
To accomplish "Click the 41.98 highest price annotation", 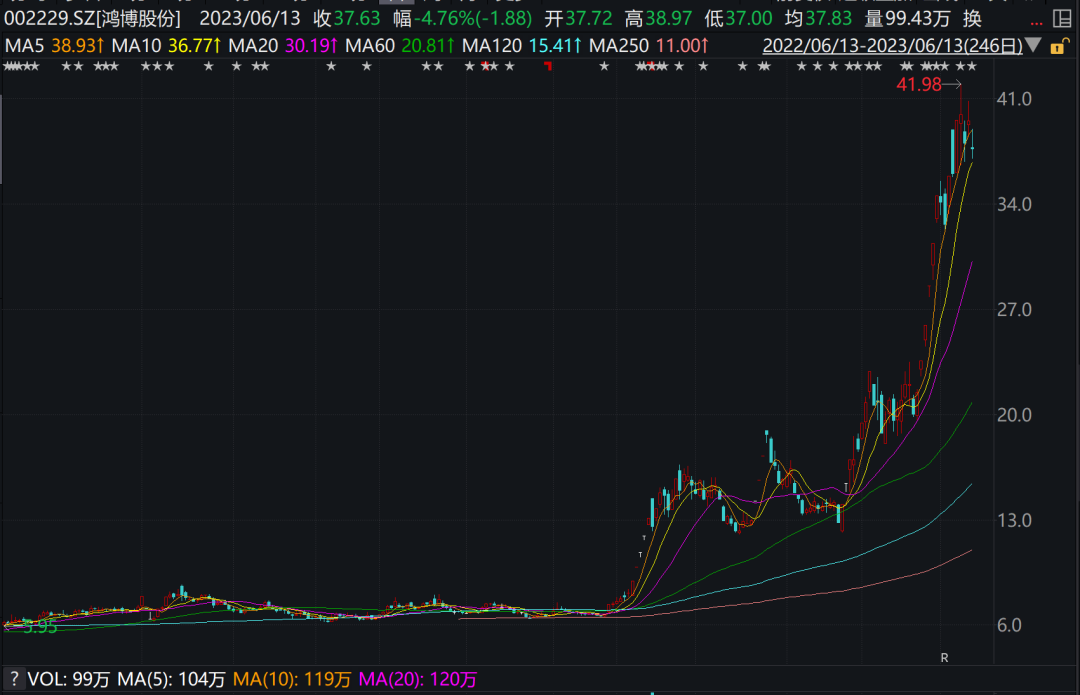I will [918, 85].
